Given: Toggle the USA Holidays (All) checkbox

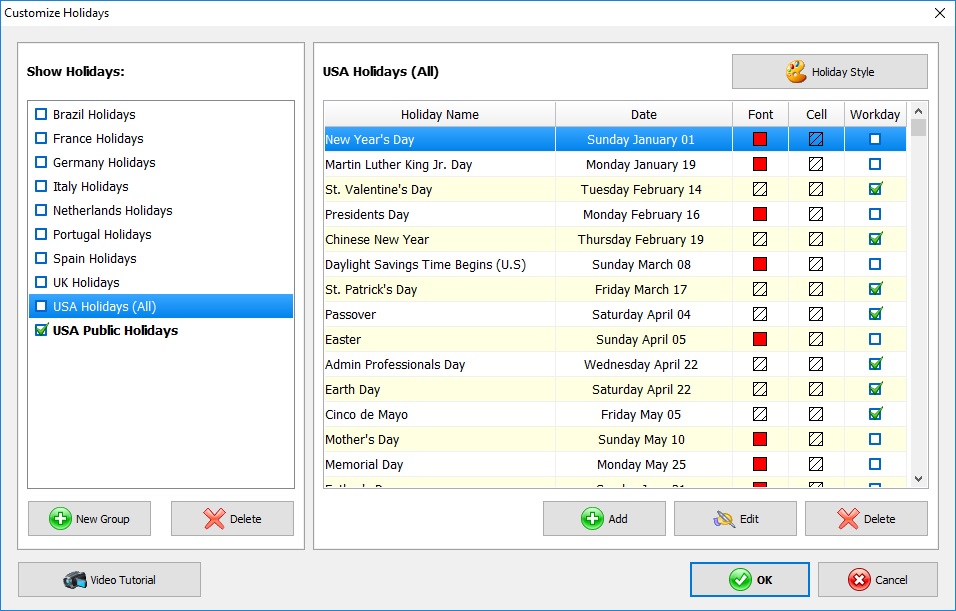Looking at the screenshot, I should tap(41, 306).
